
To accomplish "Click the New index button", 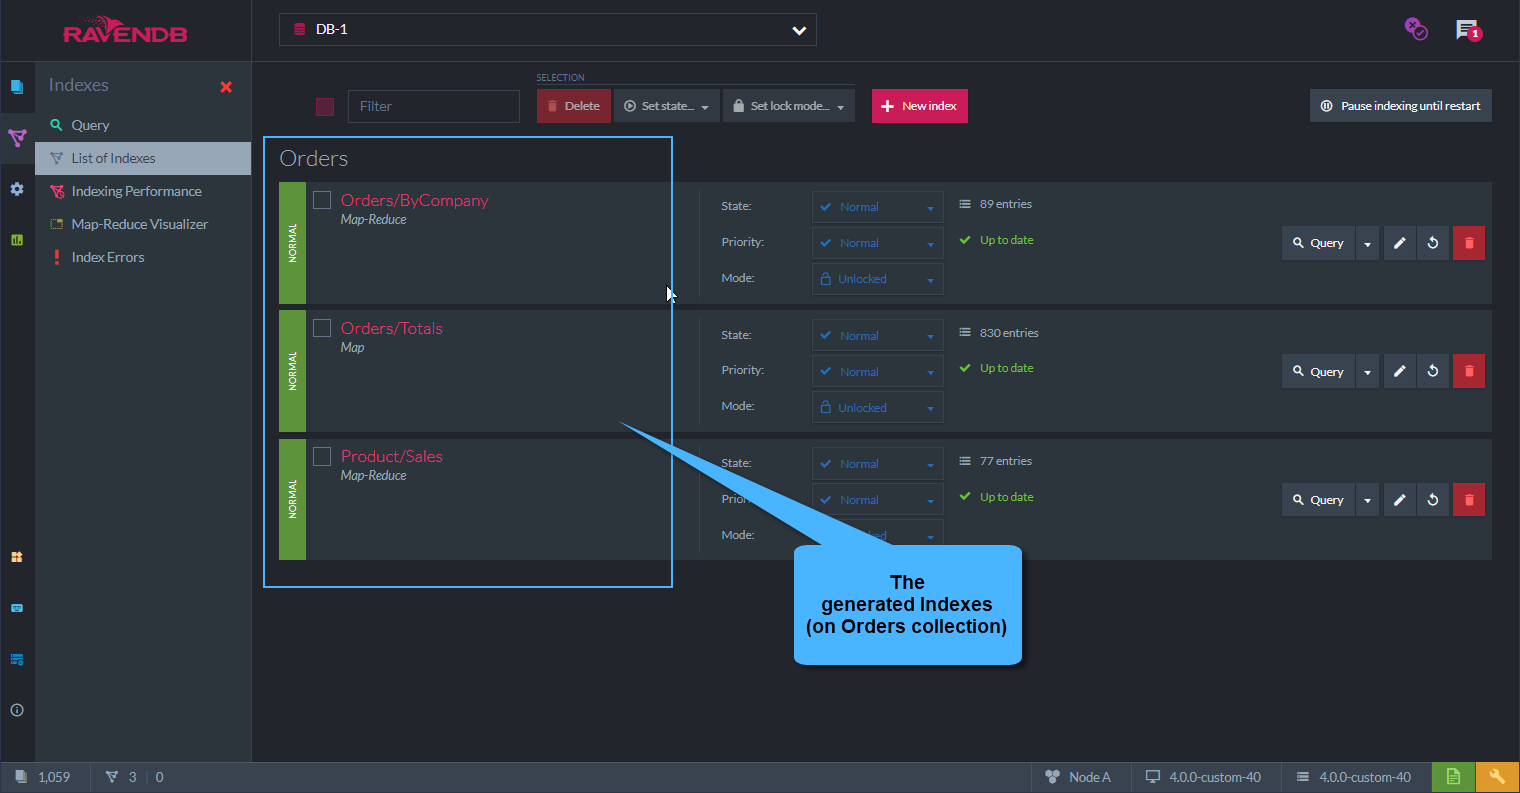I will [919, 106].
